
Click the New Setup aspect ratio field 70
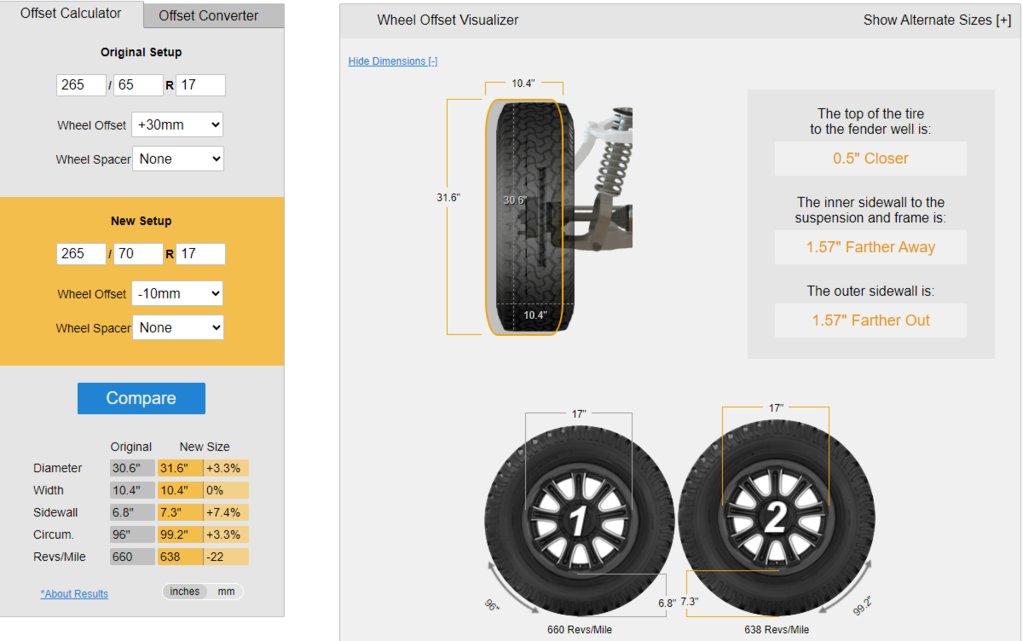[x=138, y=254]
